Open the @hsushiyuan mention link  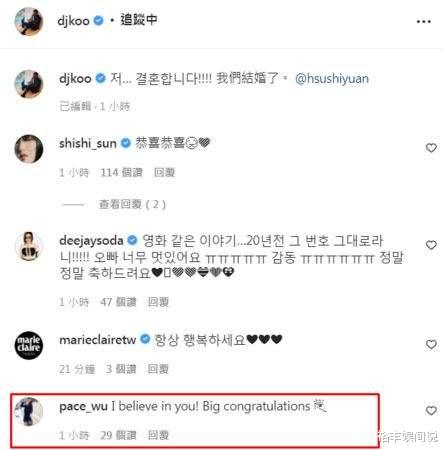[x=332, y=79]
